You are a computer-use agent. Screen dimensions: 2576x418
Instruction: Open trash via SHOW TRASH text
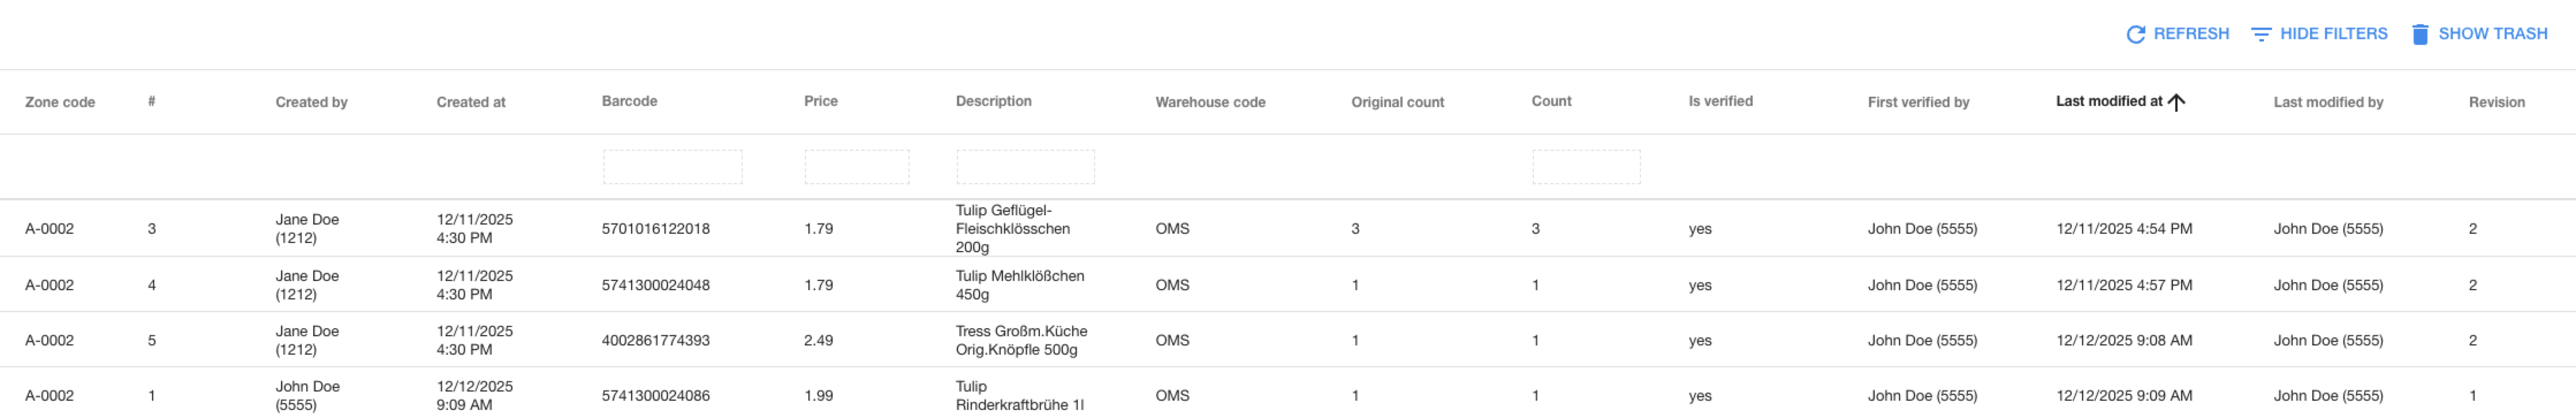click(2492, 34)
